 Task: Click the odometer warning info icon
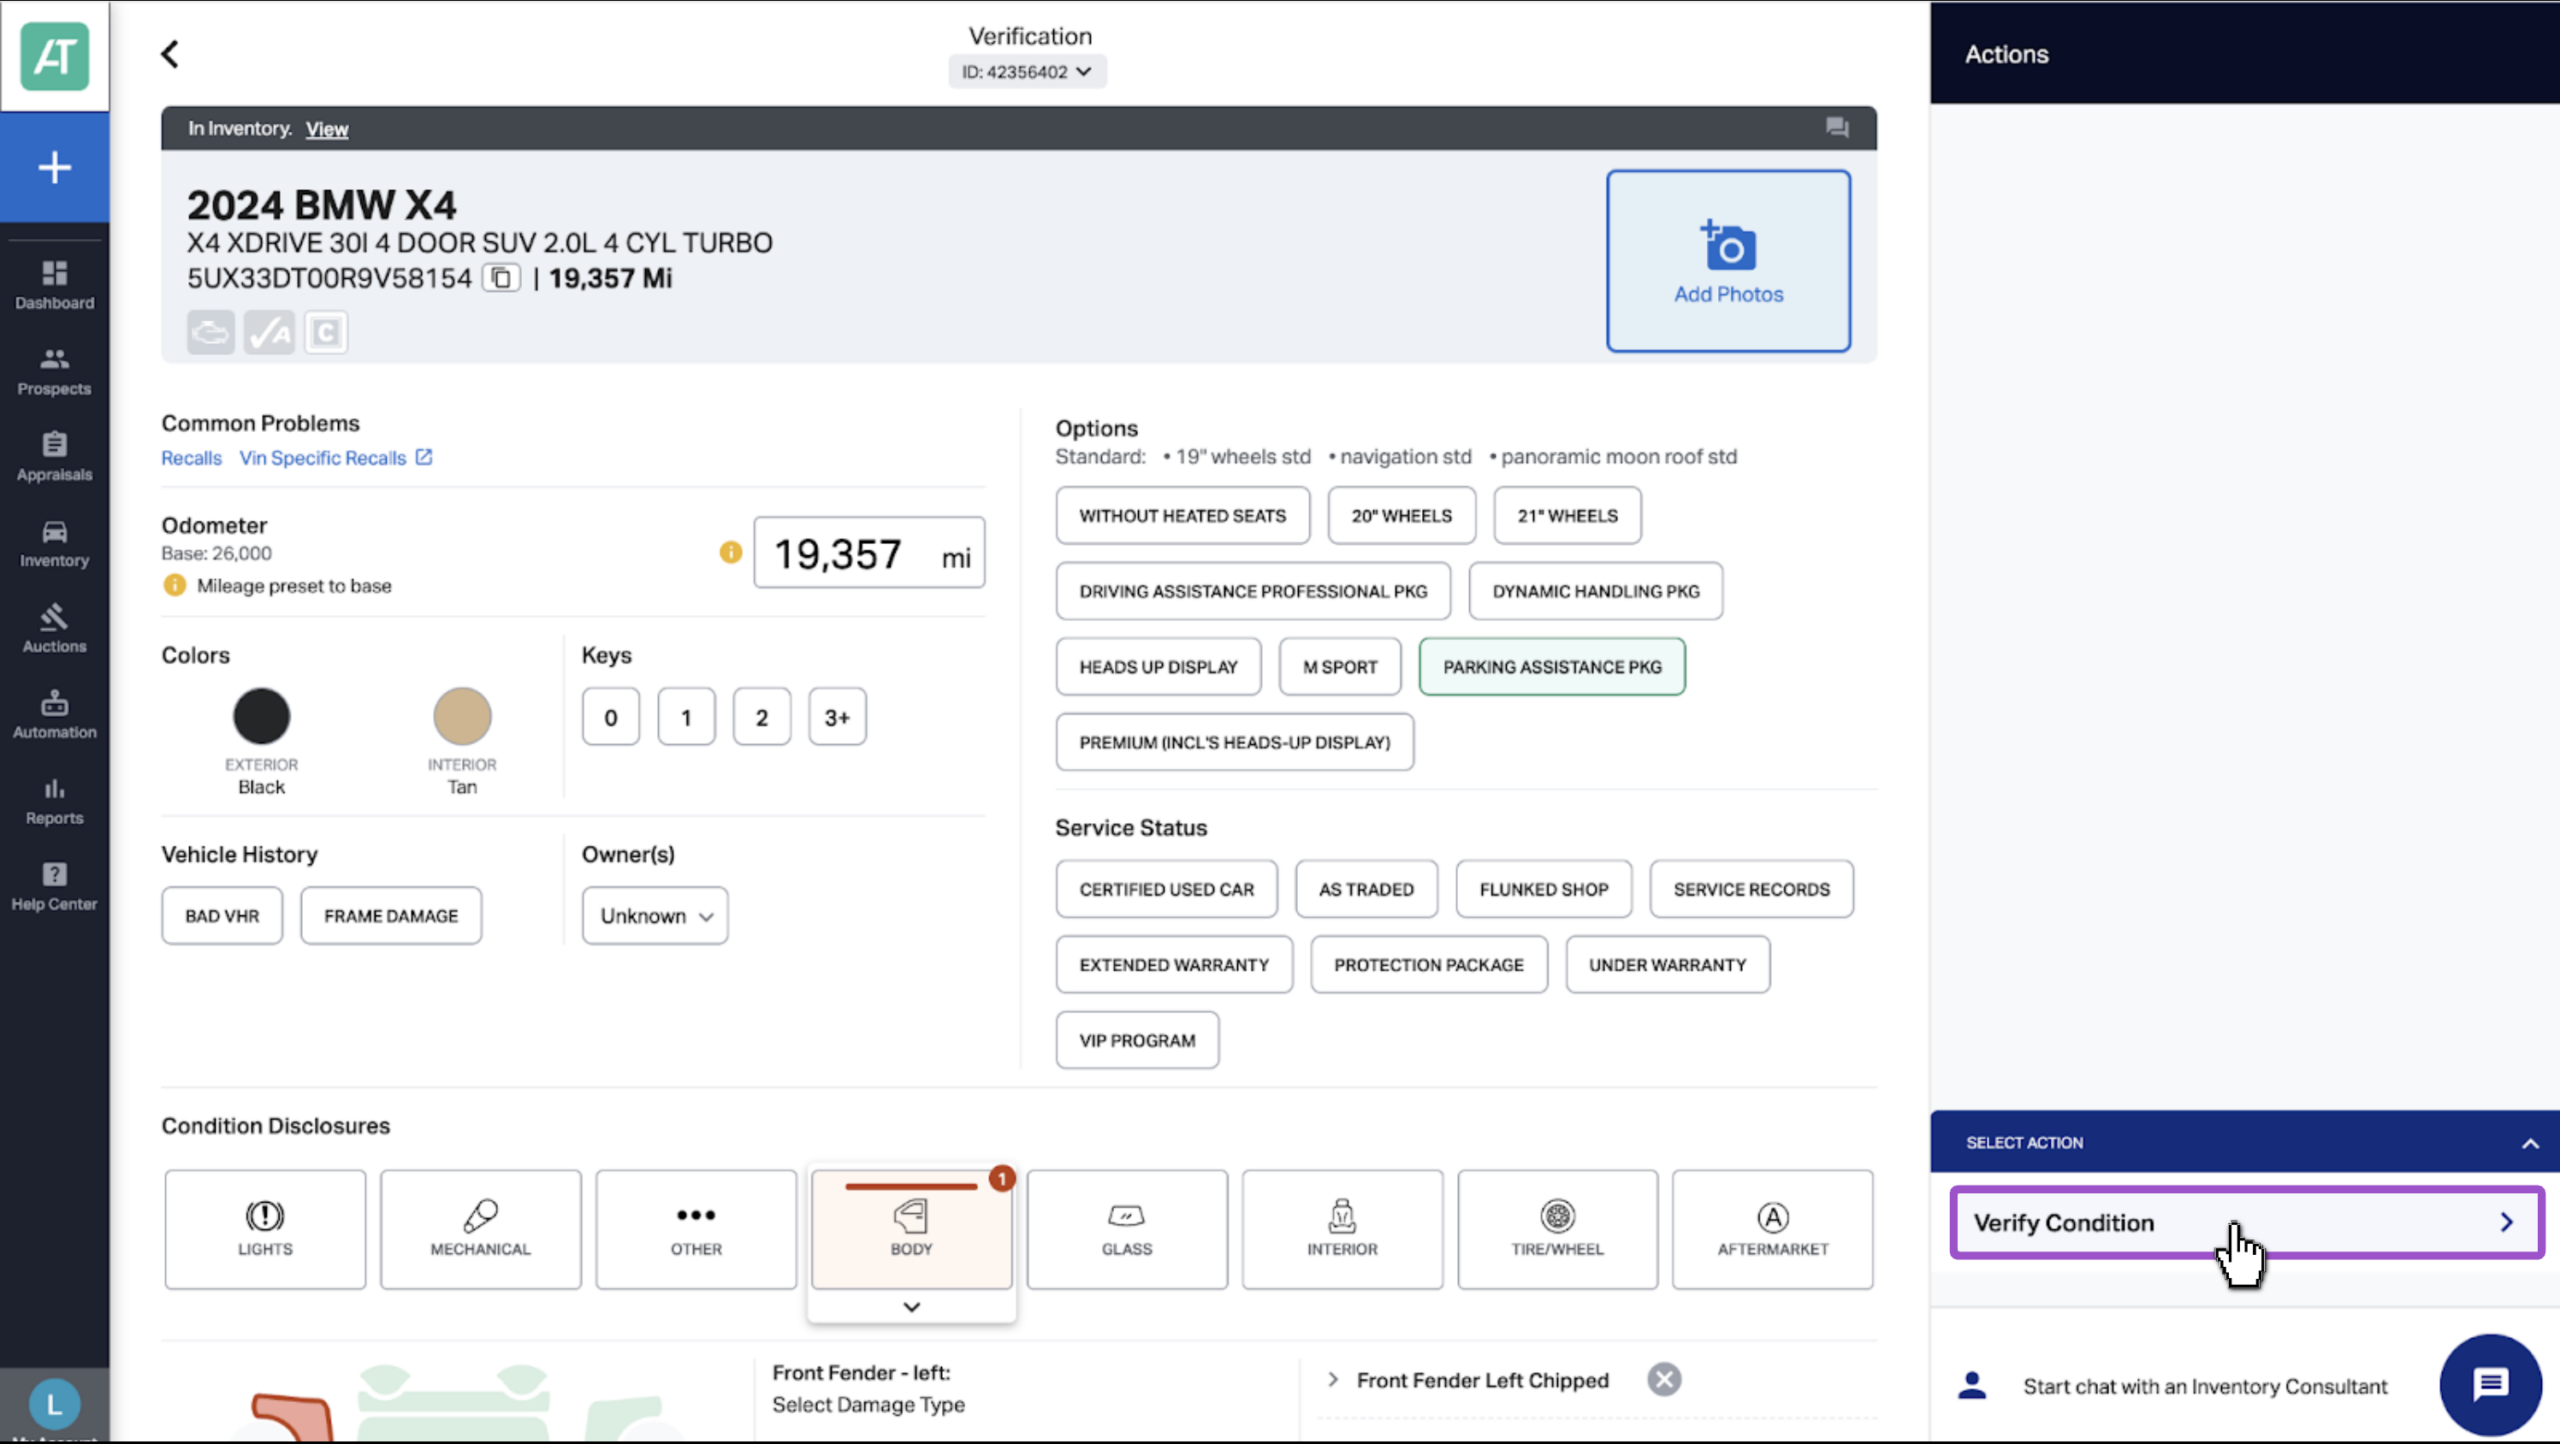click(731, 552)
